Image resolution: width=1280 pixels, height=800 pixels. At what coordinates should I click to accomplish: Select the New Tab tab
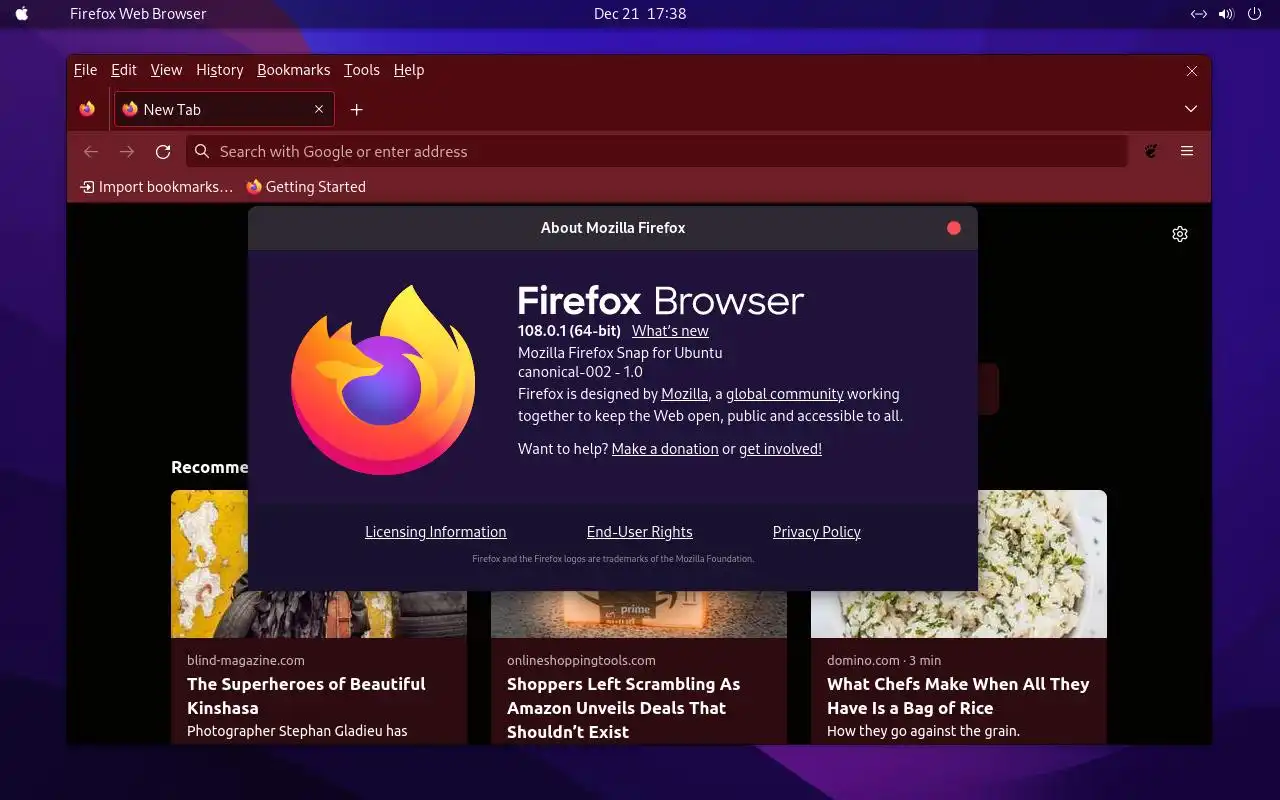tap(224, 109)
